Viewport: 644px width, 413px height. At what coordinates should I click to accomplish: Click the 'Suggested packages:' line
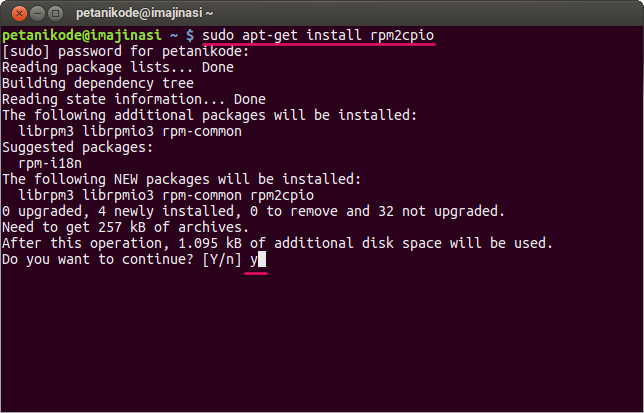coord(77,147)
